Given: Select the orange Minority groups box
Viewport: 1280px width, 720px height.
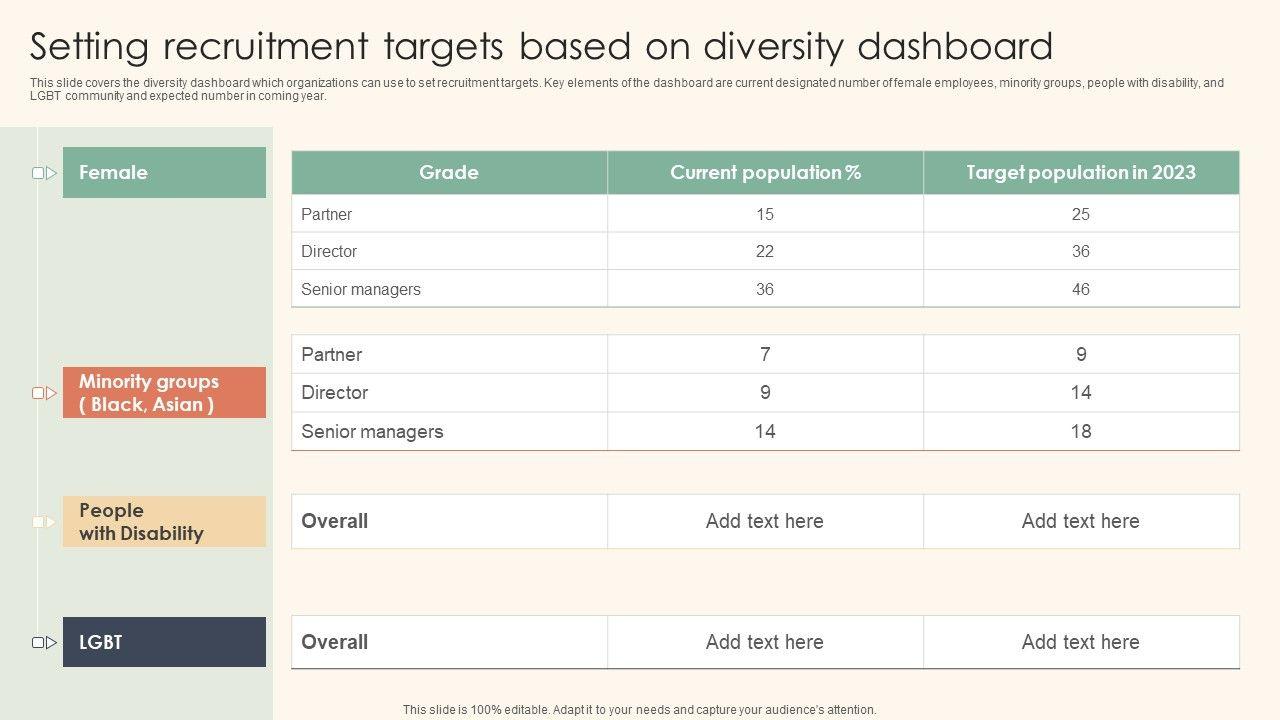Looking at the screenshot, I should [164, 392].
